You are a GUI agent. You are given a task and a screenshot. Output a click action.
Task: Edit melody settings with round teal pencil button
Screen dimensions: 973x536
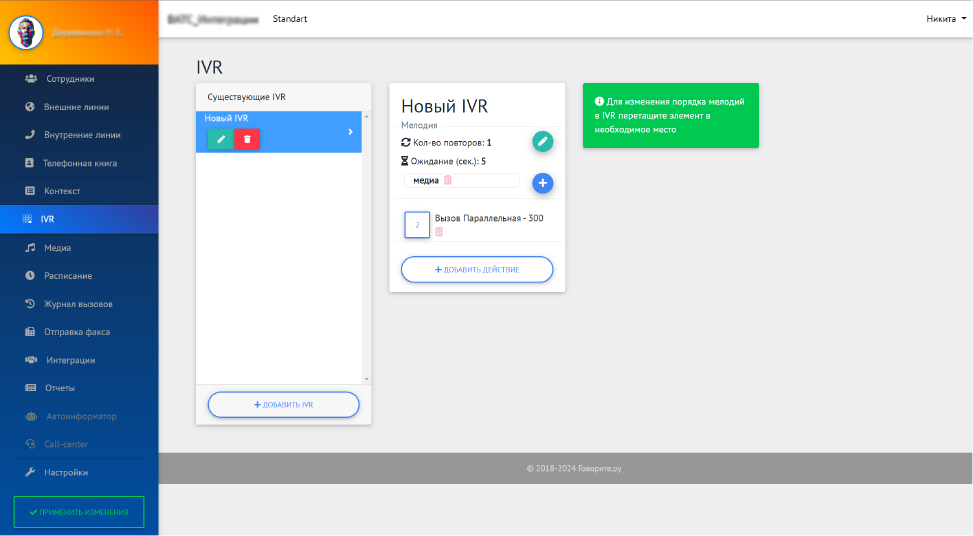(x=542, y=141)
